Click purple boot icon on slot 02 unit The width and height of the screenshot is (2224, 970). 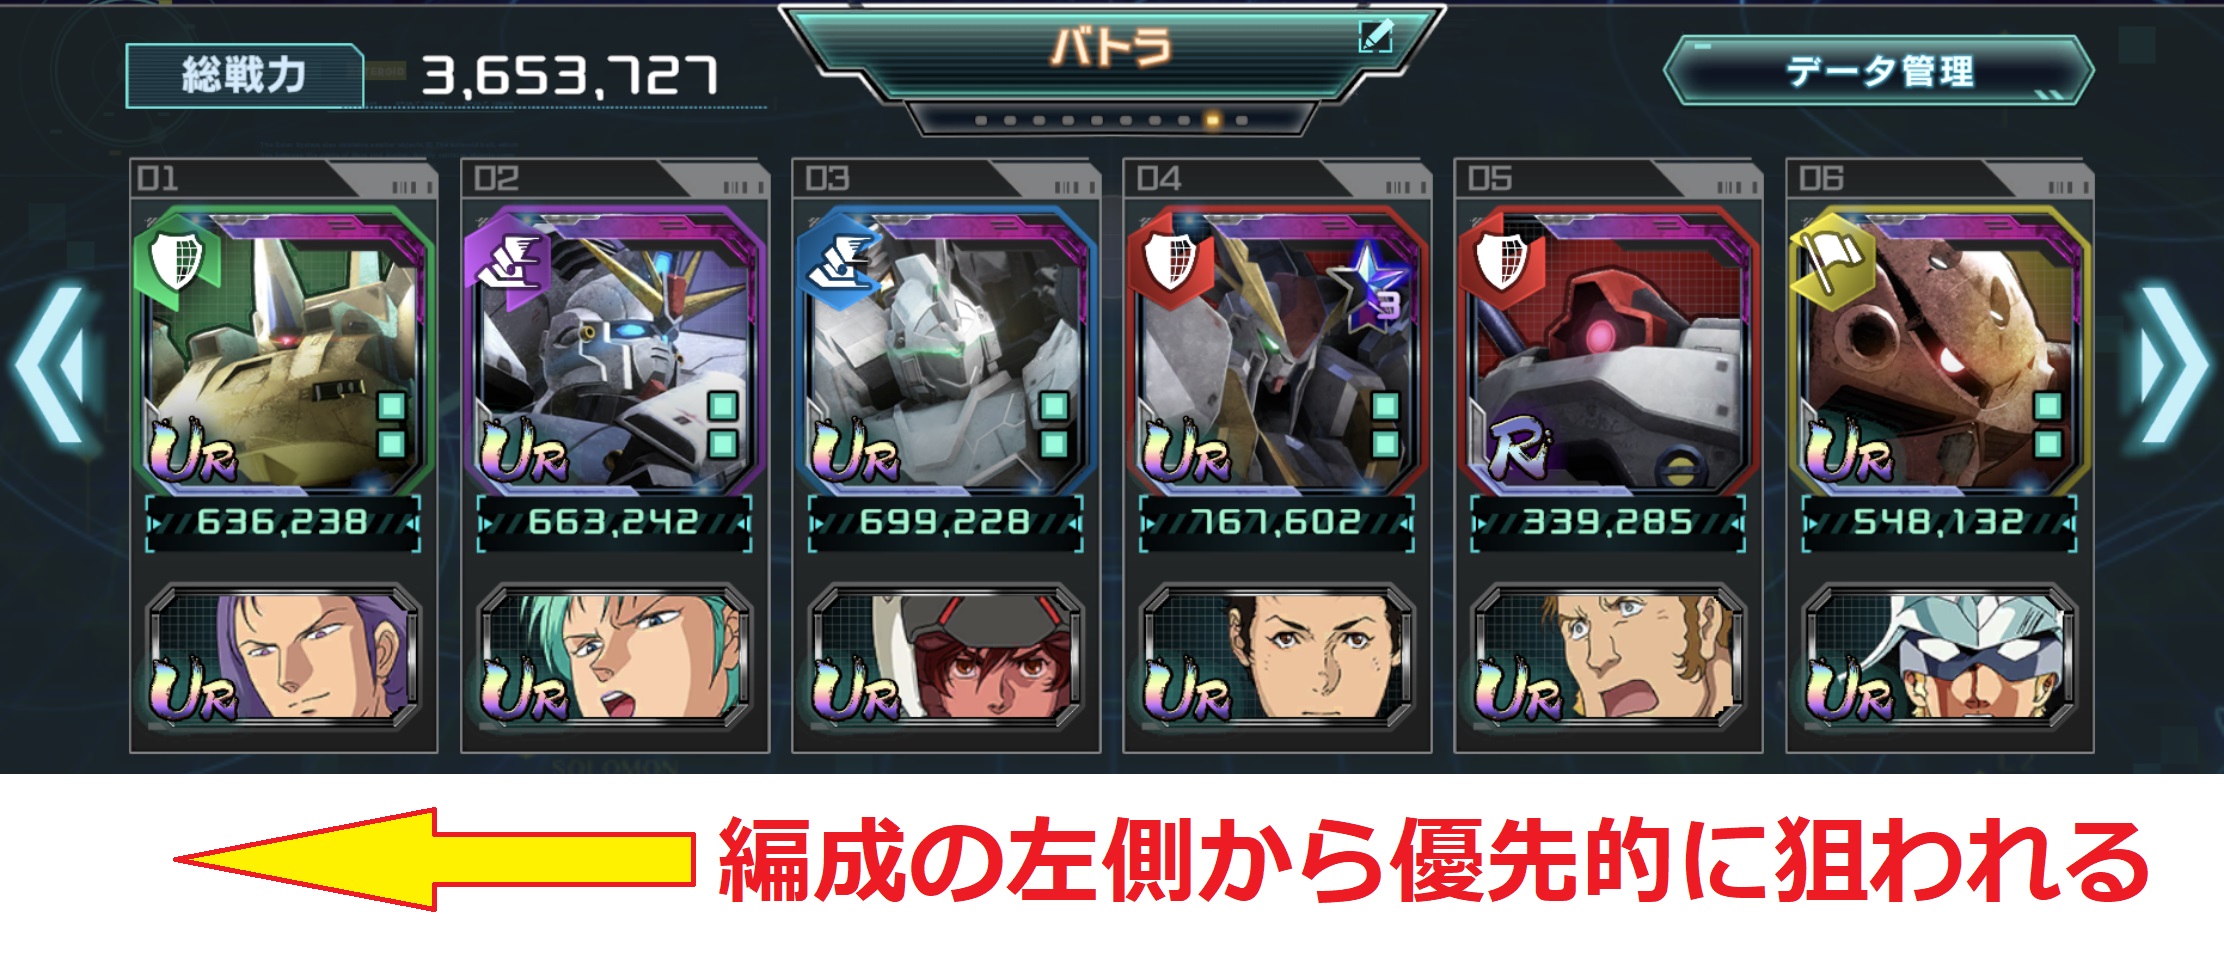click(507, 260)
